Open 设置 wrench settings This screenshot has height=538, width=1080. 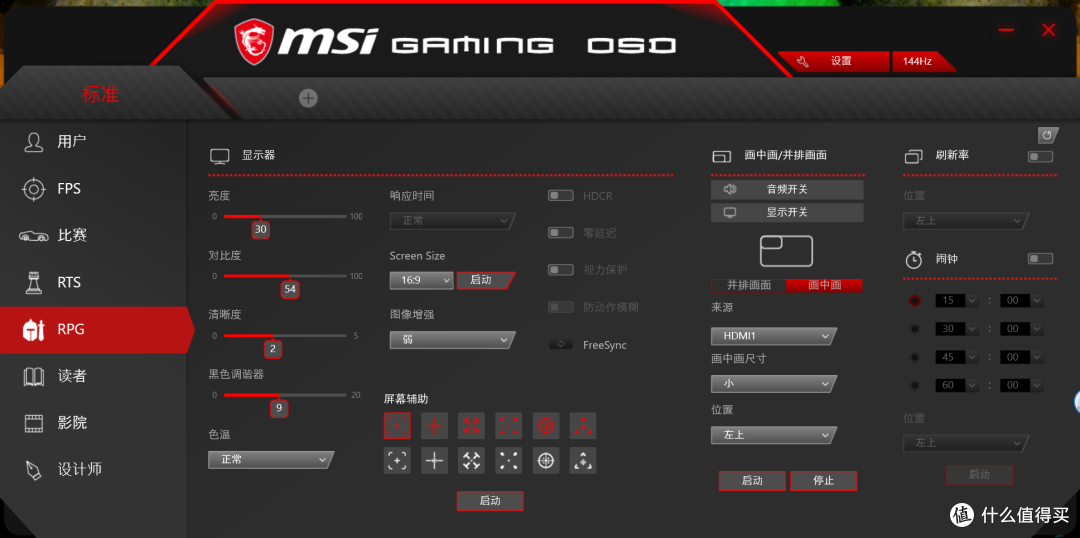834,61
